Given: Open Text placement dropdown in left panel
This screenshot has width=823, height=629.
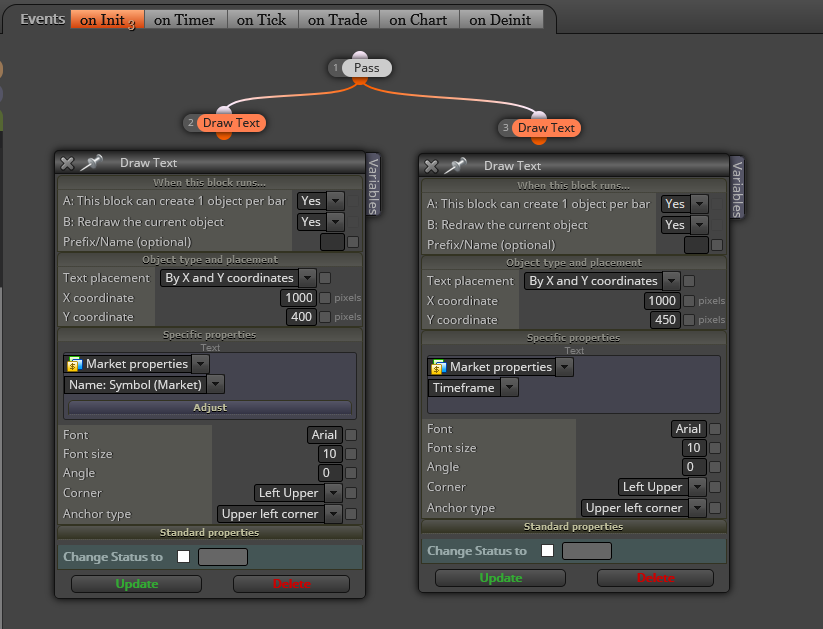Looking at the screenshot, I should pos(308,278).
